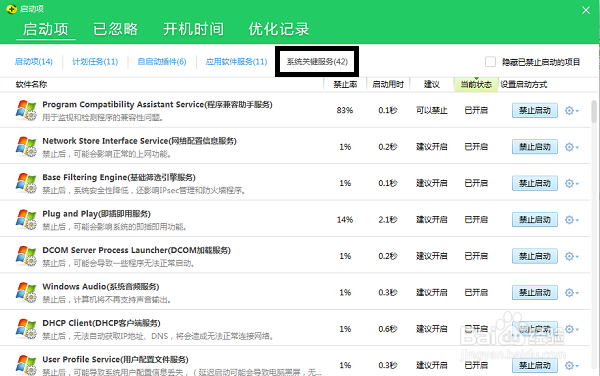Sort by 启动用时 column header
The image size is (600, 376).
(388, 85)
